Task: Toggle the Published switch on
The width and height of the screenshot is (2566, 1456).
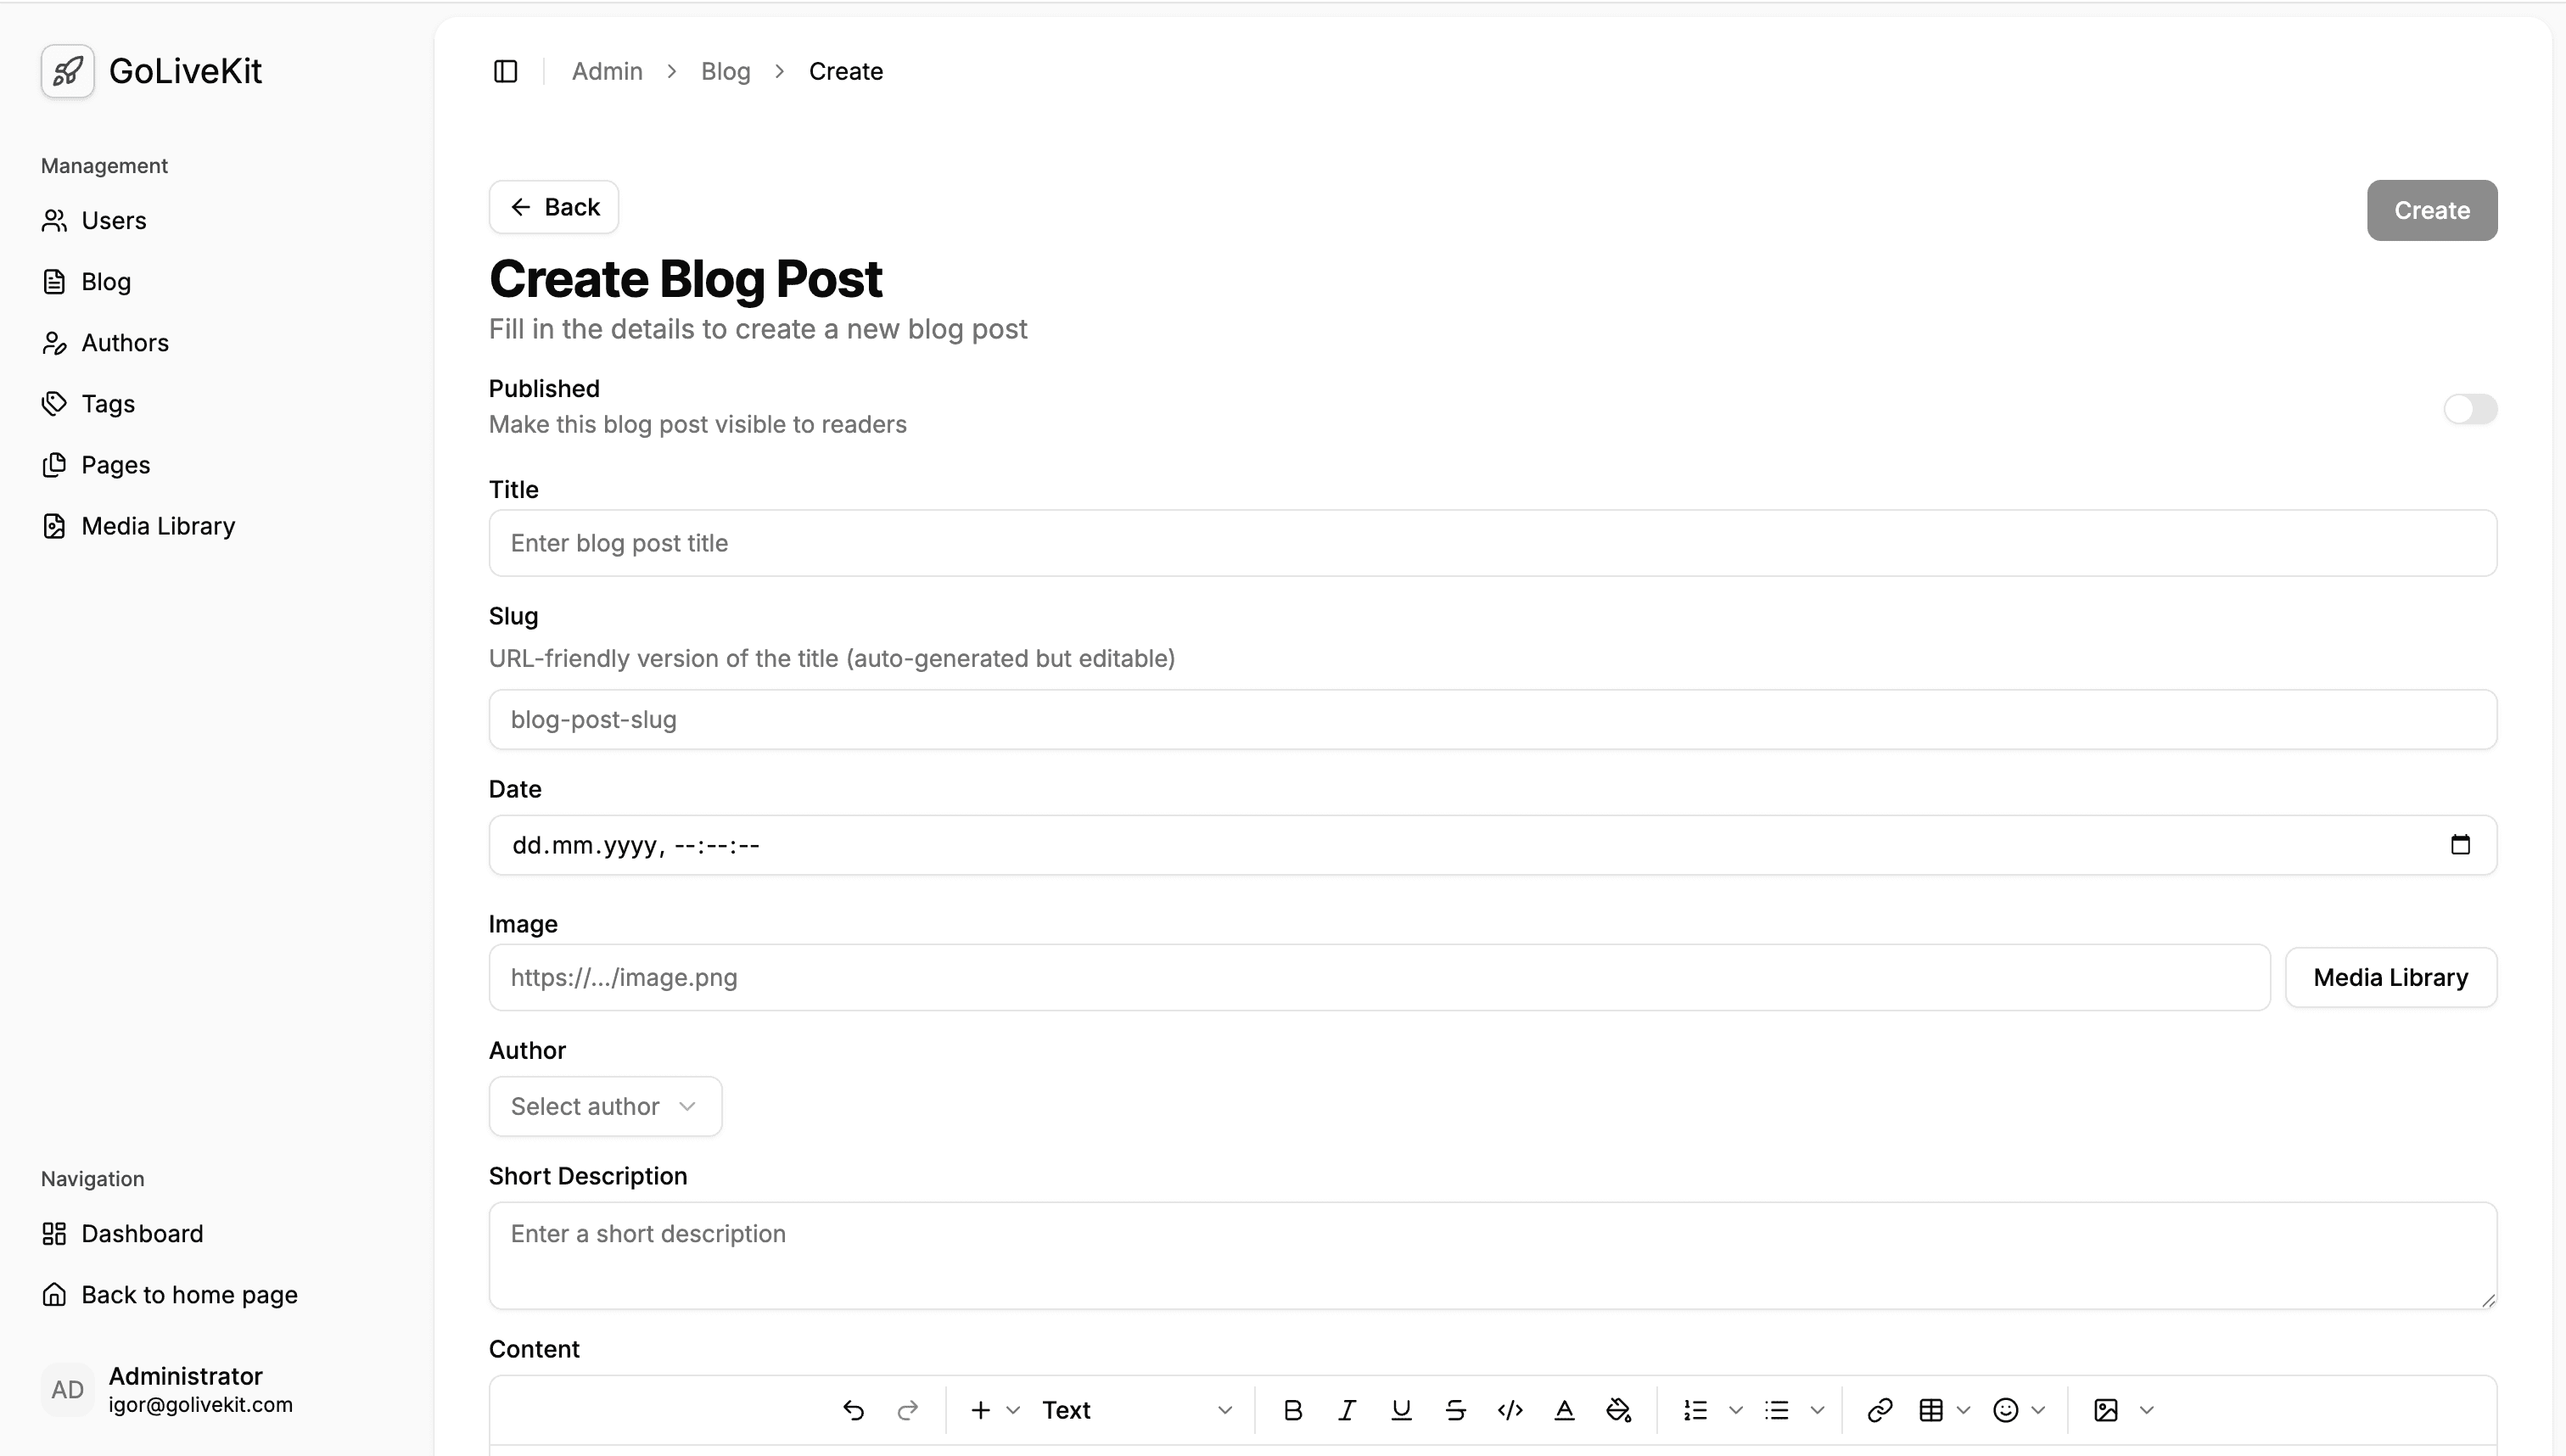Action: [x=2471, y=409]
